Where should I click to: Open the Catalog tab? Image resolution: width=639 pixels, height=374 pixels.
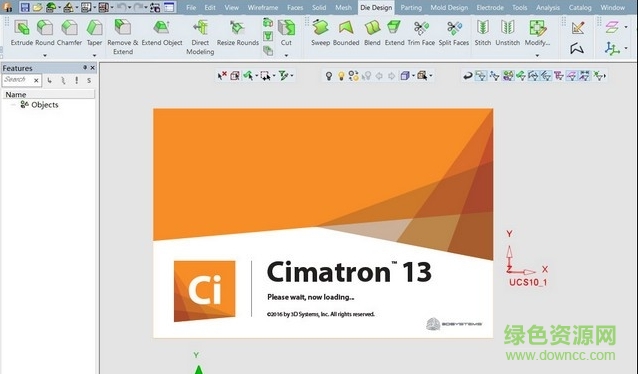click(580, 7)
